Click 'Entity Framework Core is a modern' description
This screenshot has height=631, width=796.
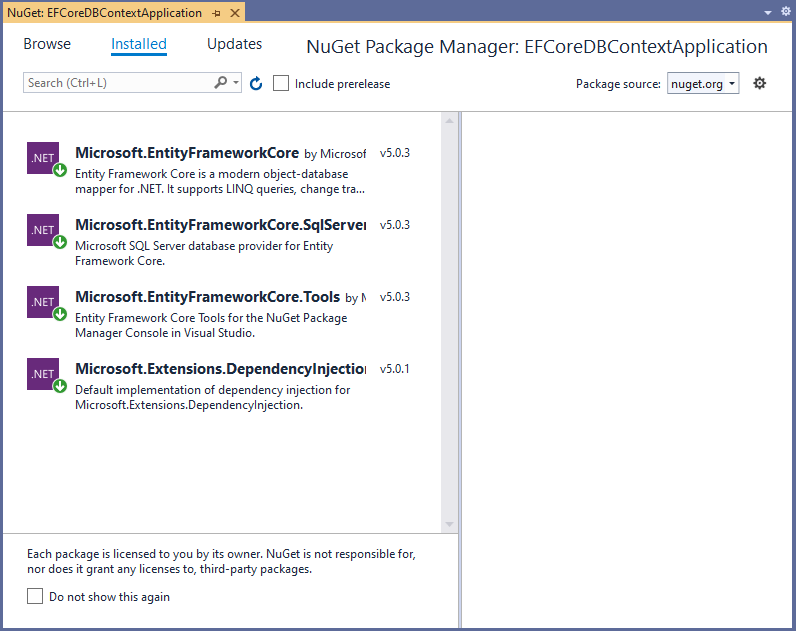pyautogui.click(x=220, y=182)
